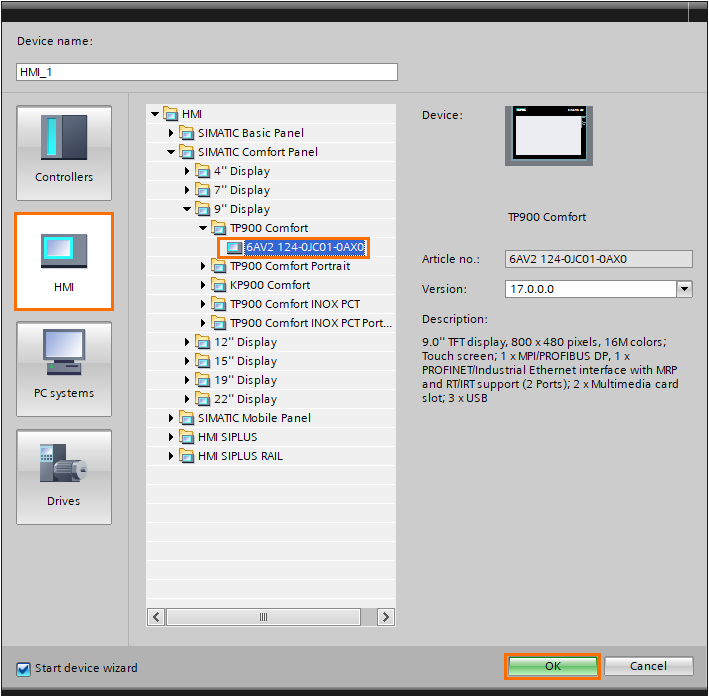Open the Version dropdown list
This screenshot has height=697, width=709.
tap(684, 289)
